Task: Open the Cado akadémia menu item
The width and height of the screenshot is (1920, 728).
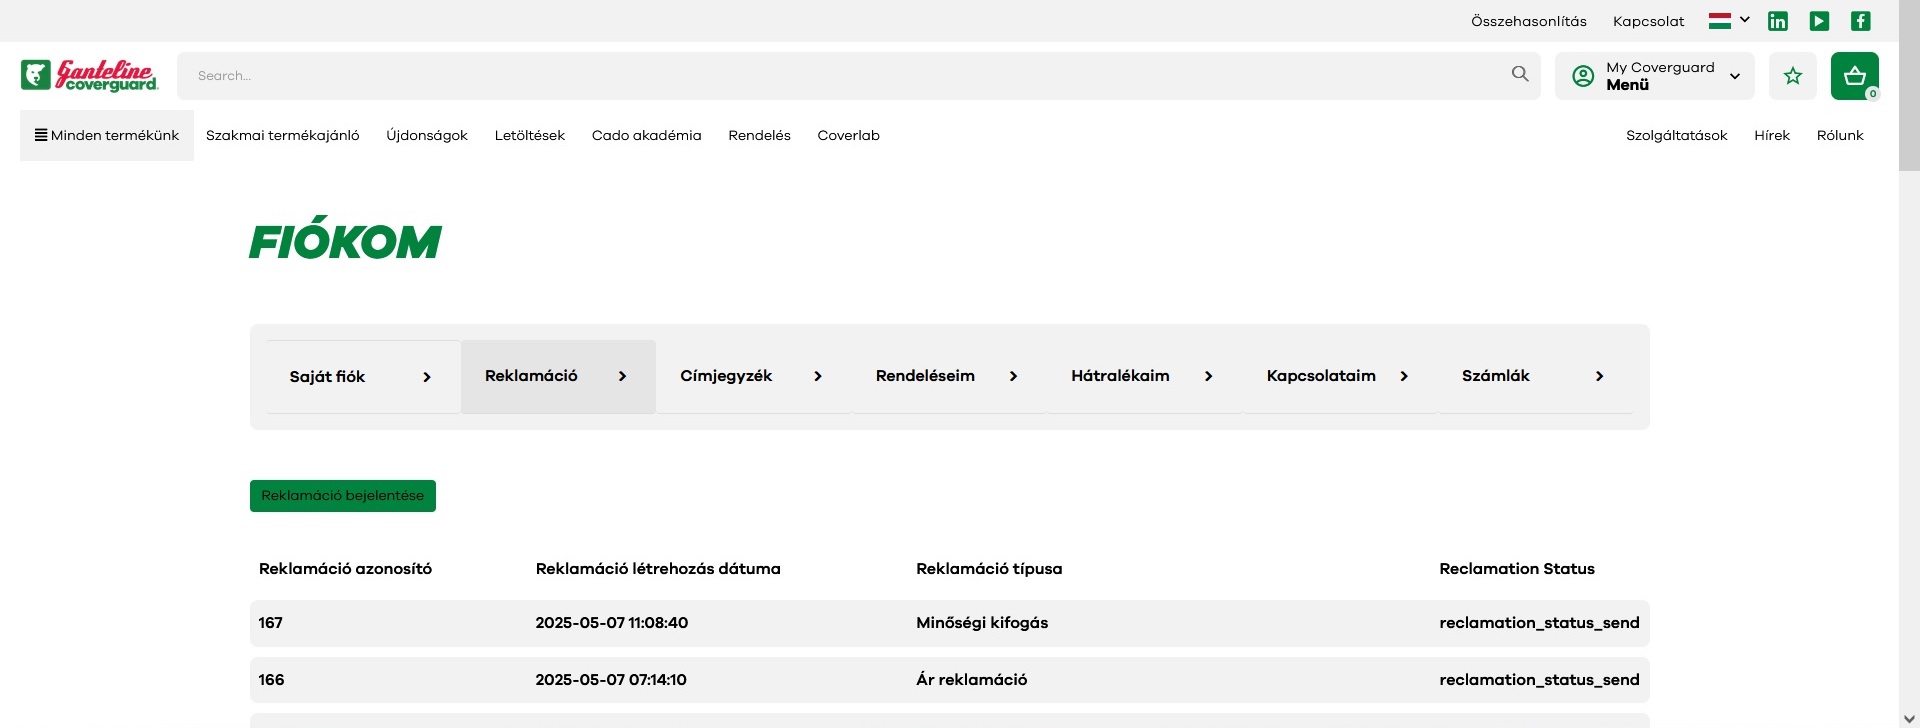Action: coord(646,136)
